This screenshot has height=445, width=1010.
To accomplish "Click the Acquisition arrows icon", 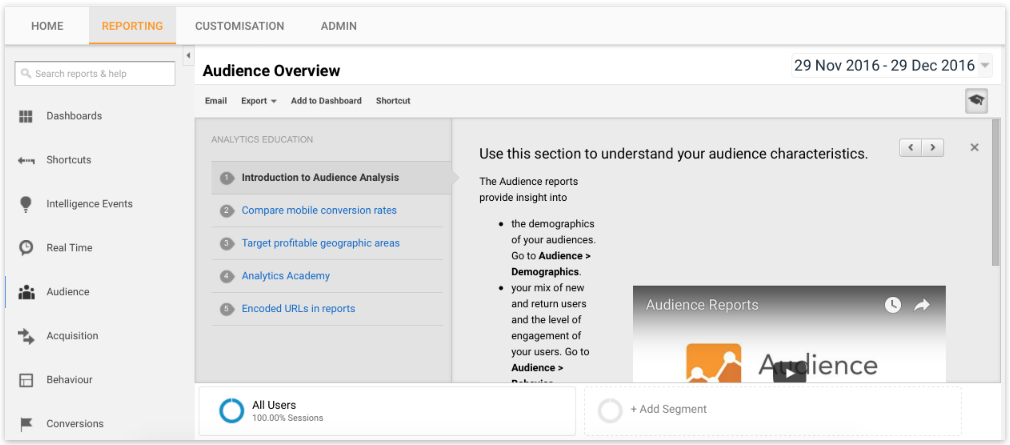I will (x=26, y=336).
